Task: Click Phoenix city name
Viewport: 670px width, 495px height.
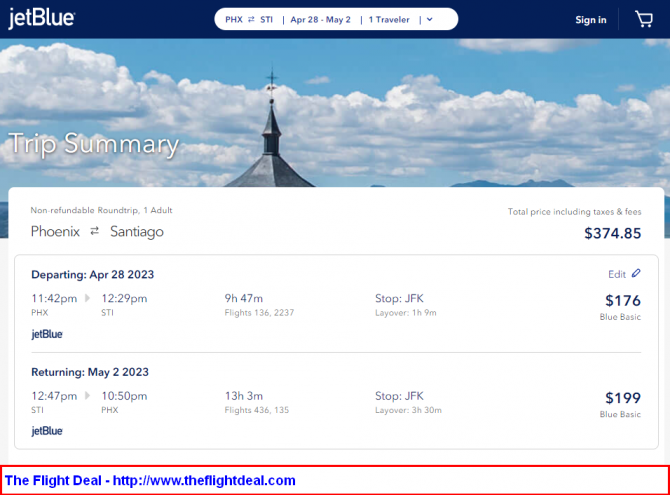Action: [x=55, y=232]
